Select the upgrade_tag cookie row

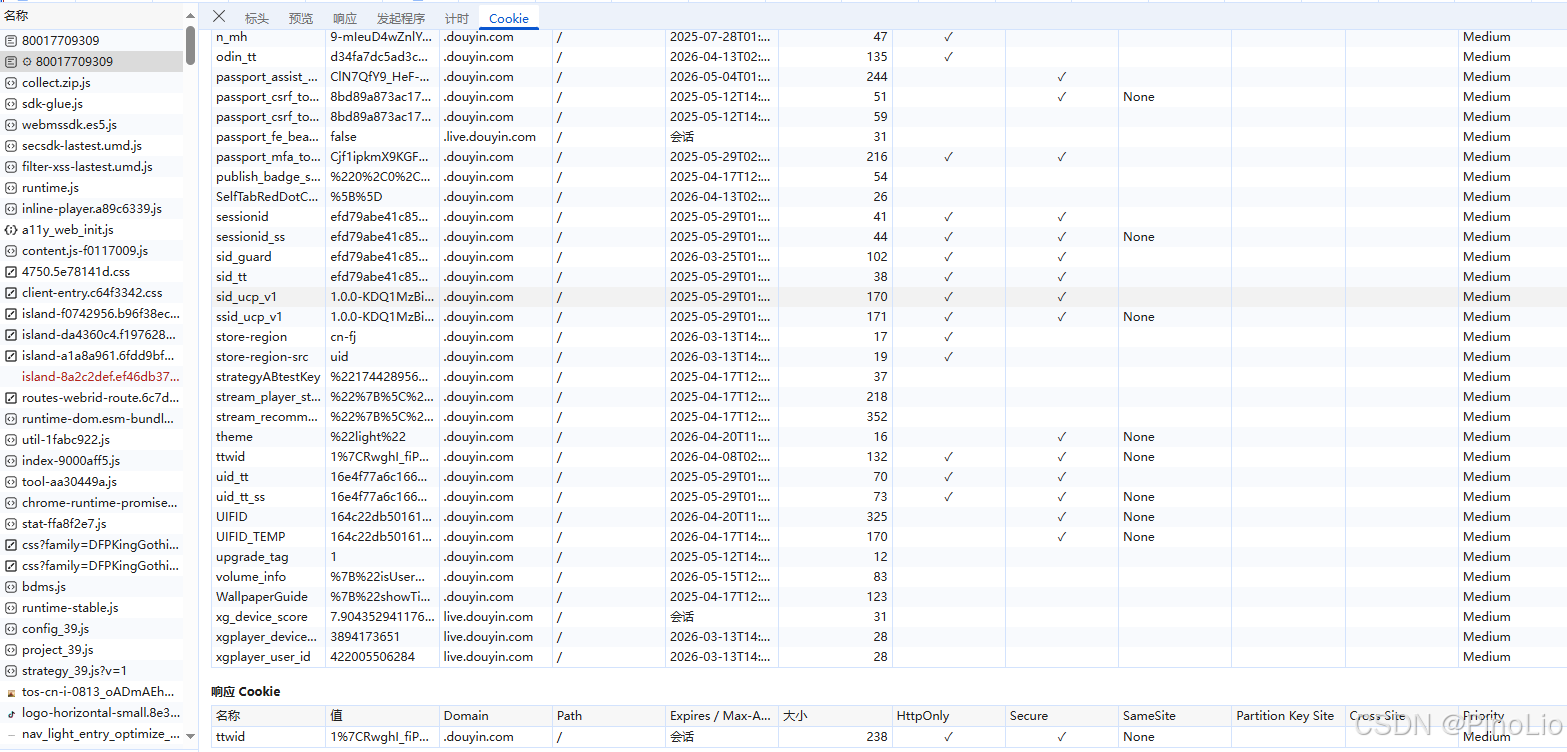click(x=889, y=557)
